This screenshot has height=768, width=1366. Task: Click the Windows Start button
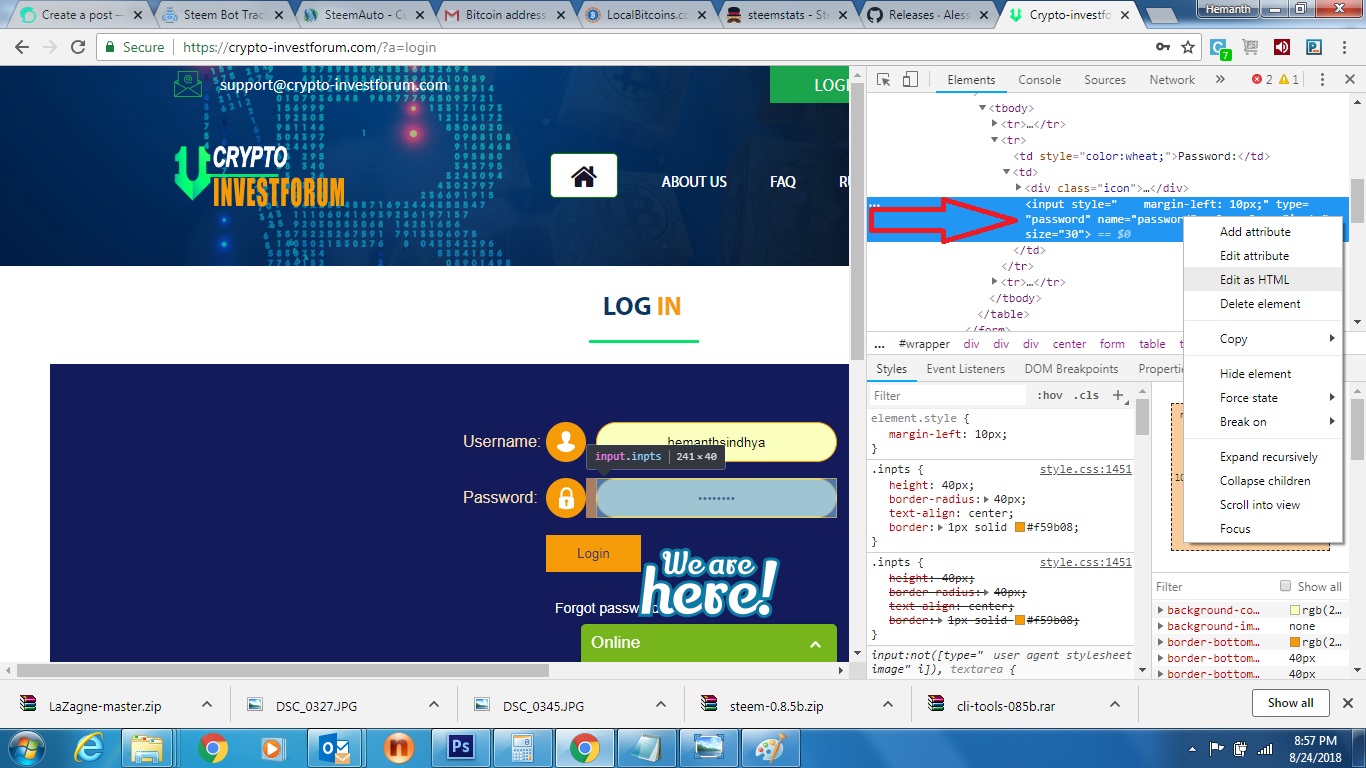(25, 747)
